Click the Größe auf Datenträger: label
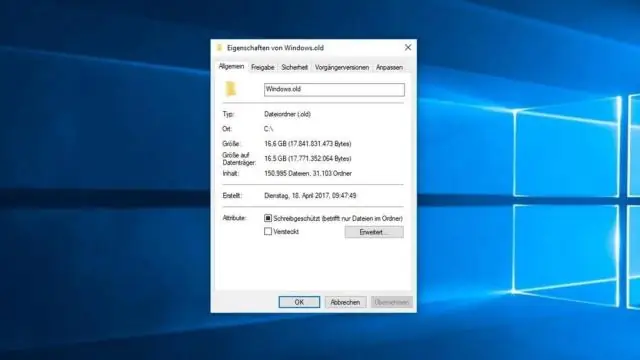 pos(239,159)
